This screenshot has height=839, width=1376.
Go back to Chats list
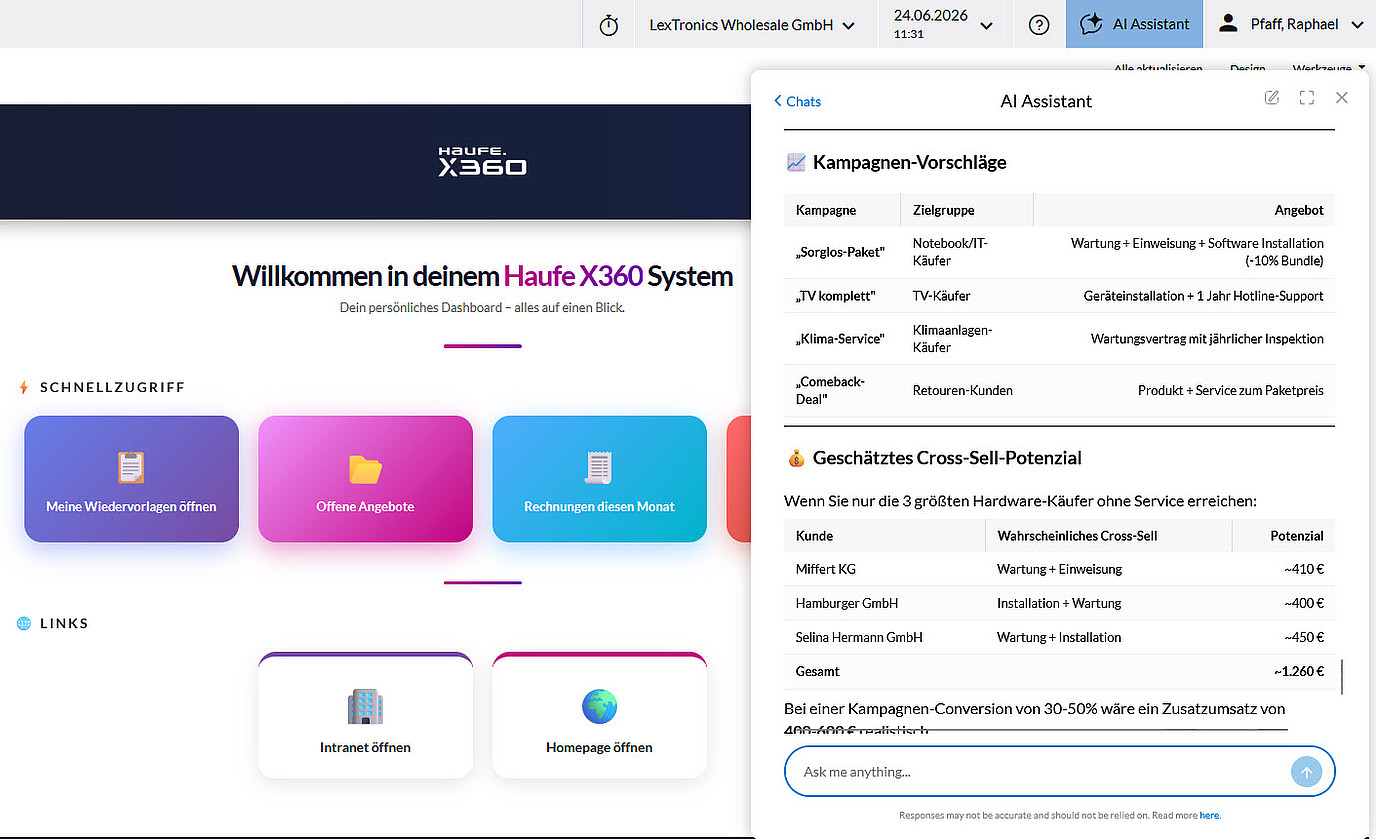[797, 101]
